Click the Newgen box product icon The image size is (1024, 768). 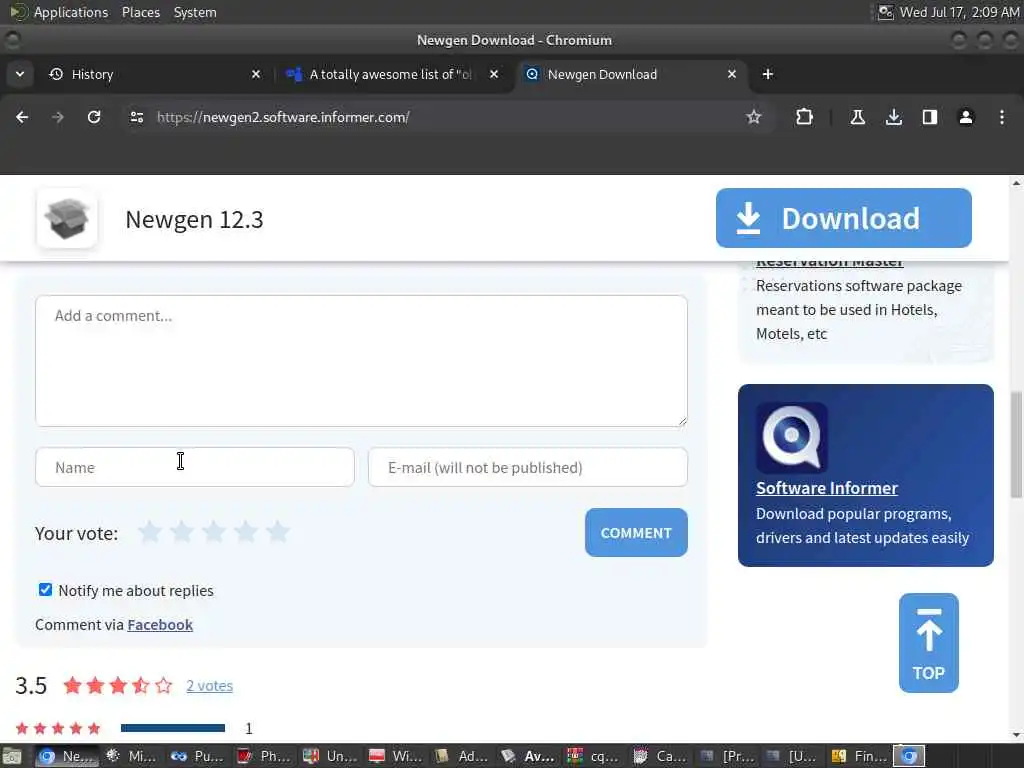click(67, 219)
